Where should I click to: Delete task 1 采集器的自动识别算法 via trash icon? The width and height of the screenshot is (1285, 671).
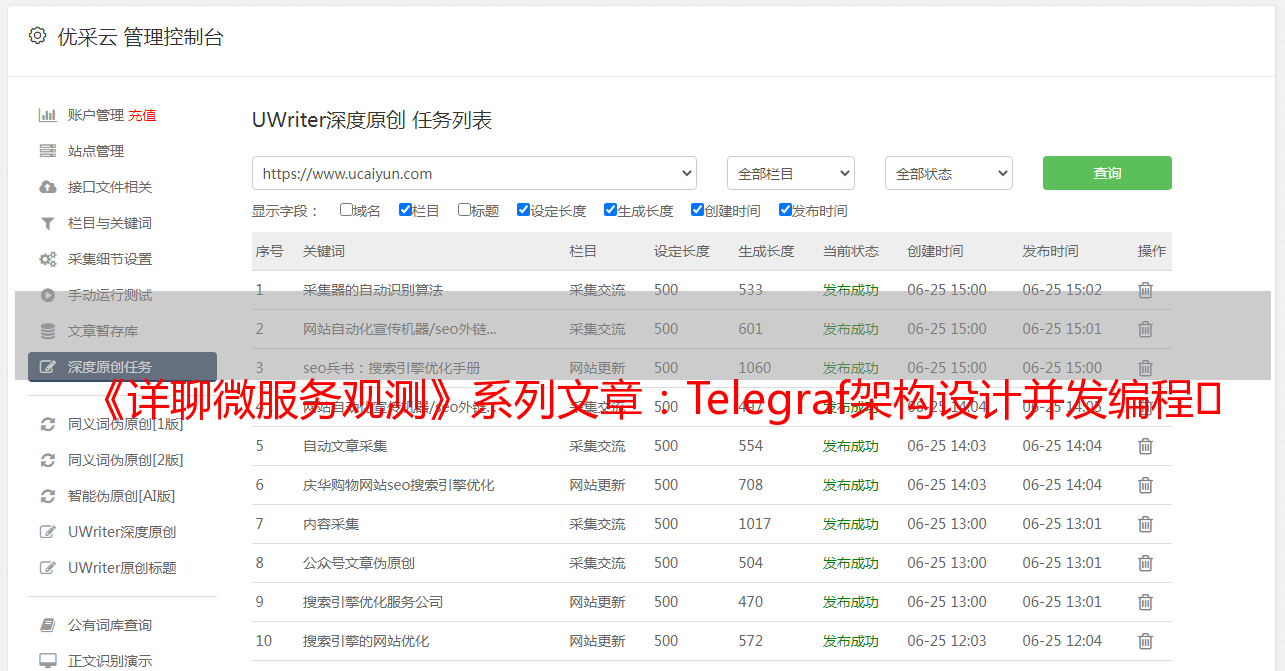tap(1145, 290)
